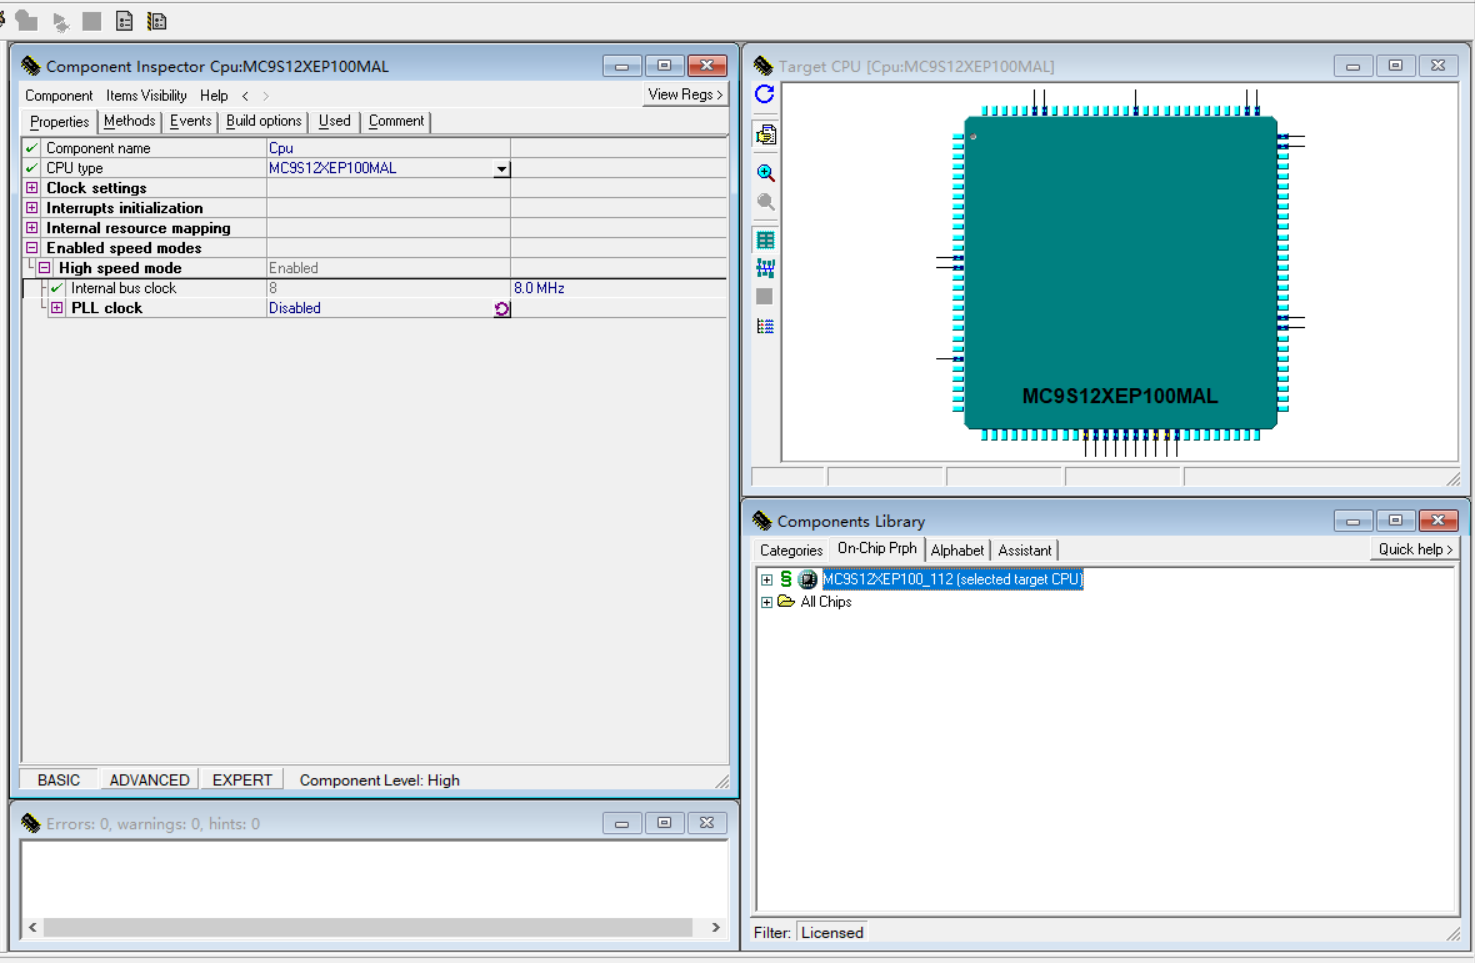Screen dimensions: 1475x963
Task: Click the document list icon in top toolbar
Action: click(124, 21)
